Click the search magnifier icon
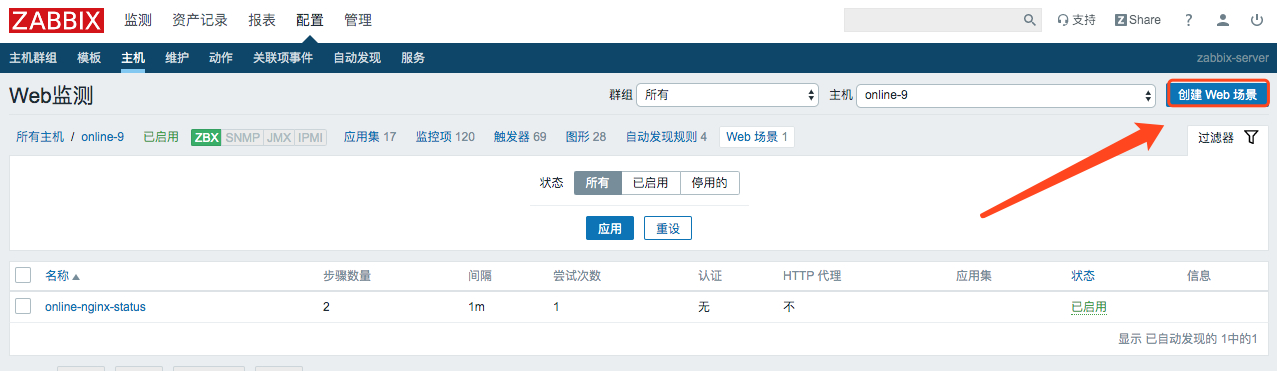1277x371 pixels. click(1030, 20)
